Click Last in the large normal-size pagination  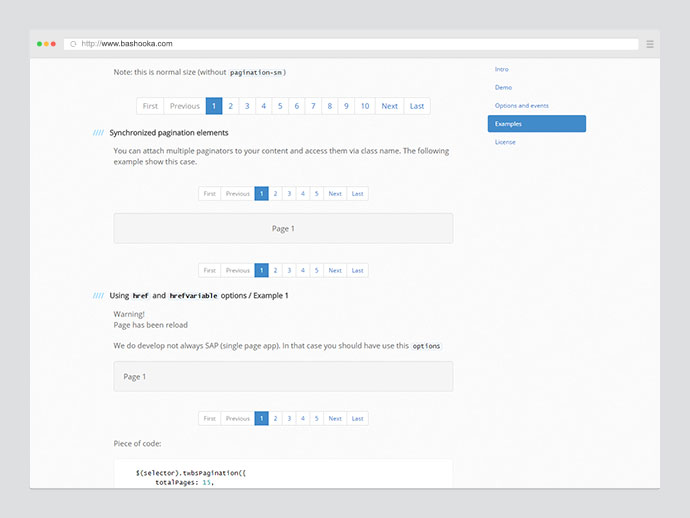click(x=417, y=106)
